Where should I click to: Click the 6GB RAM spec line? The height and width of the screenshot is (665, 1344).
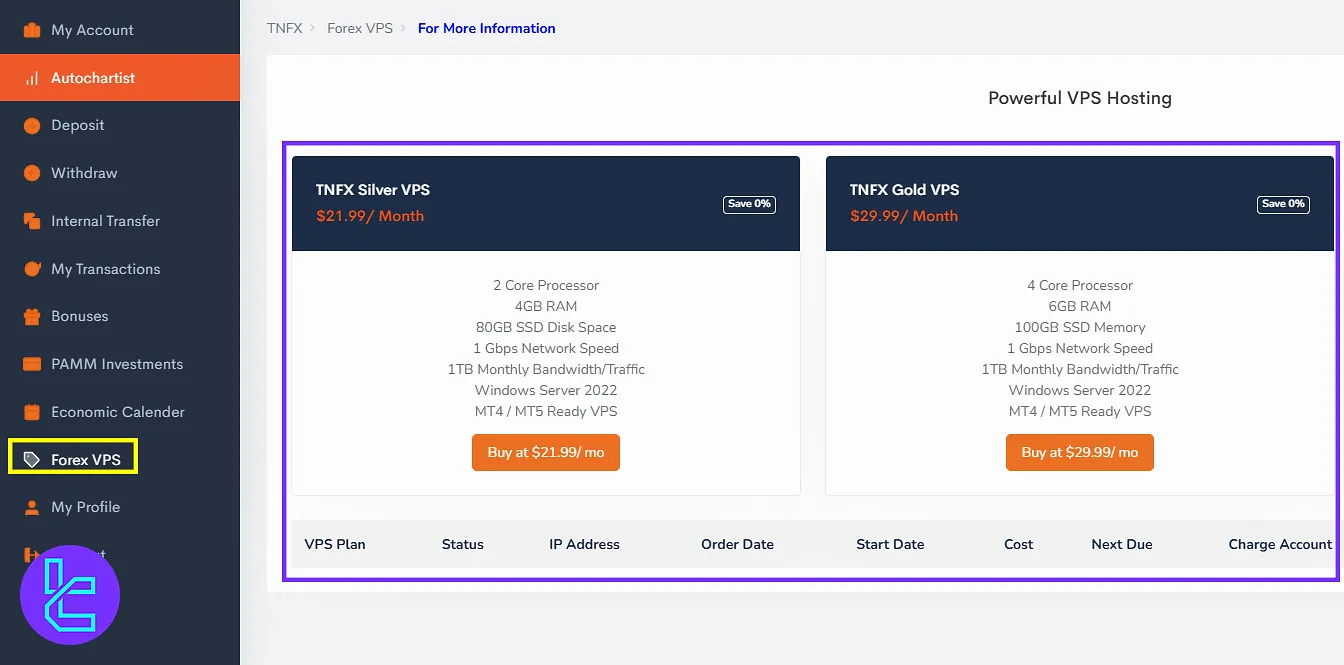(x=1080, y=306)
